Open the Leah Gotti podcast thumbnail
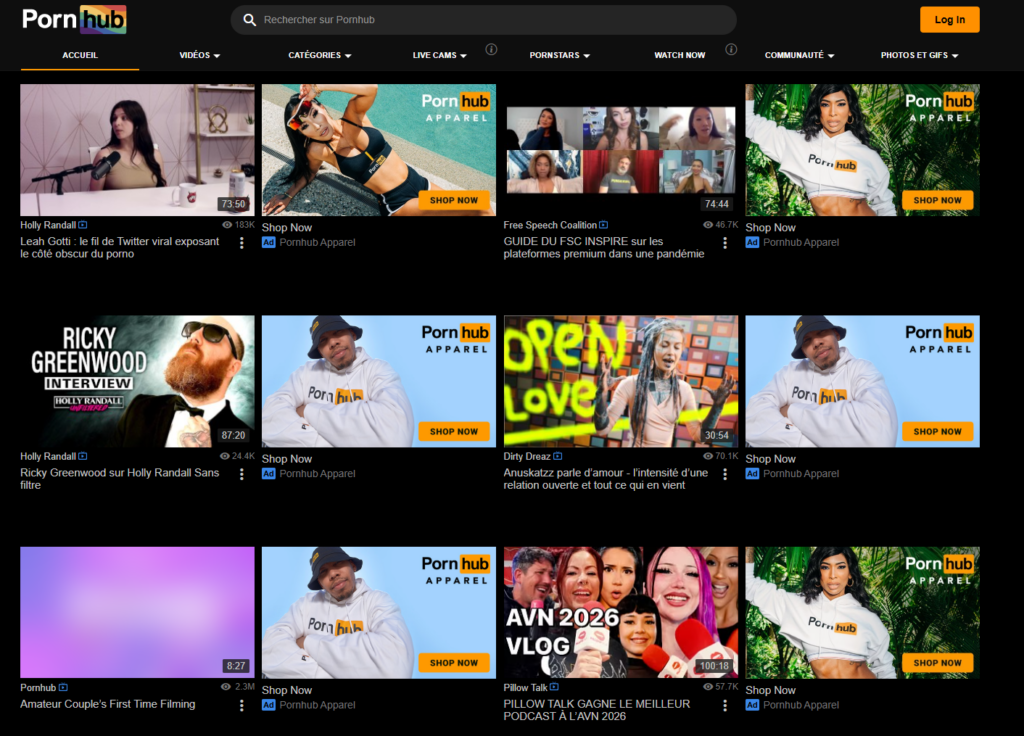Image resolution: width=1024 pixels, height=736 pixels. [x=137, y=150]
